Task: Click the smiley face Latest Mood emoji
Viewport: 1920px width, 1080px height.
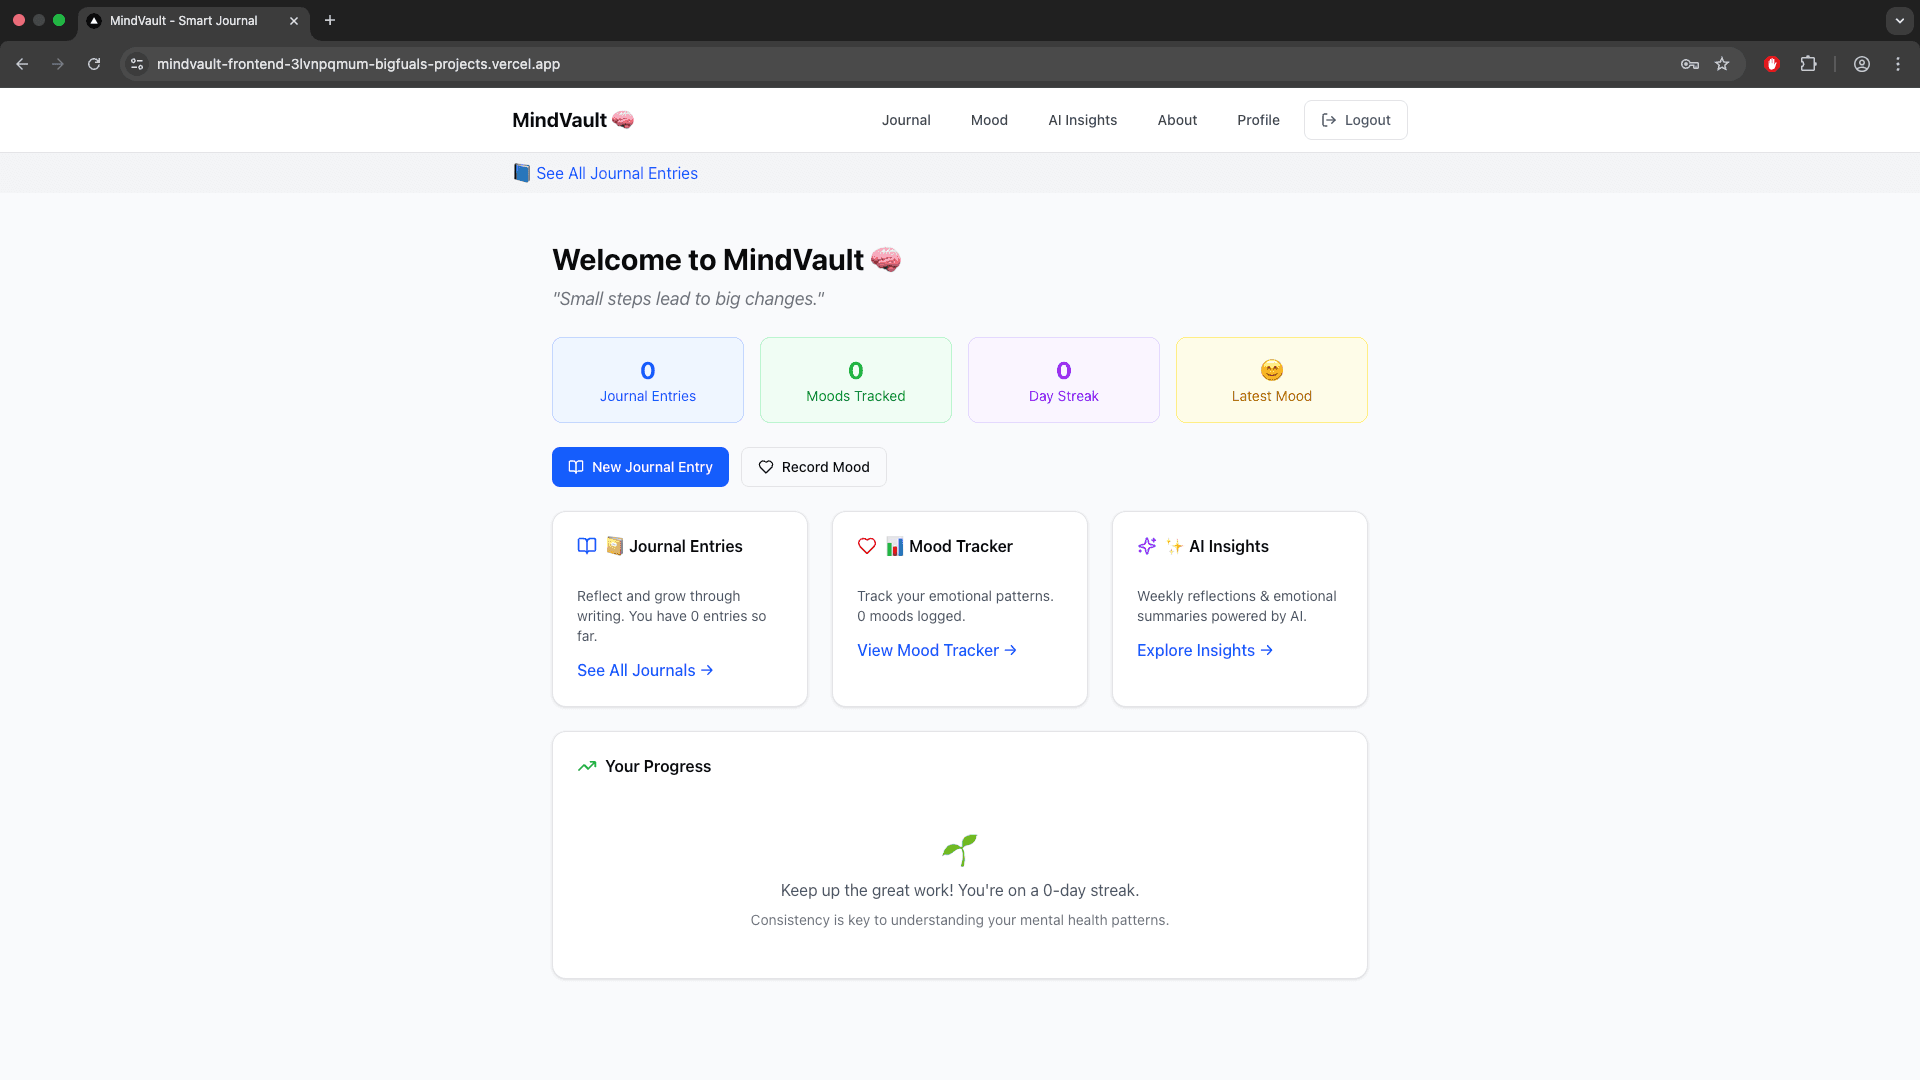Action: pyautogui.click(x=1272, y=370)
